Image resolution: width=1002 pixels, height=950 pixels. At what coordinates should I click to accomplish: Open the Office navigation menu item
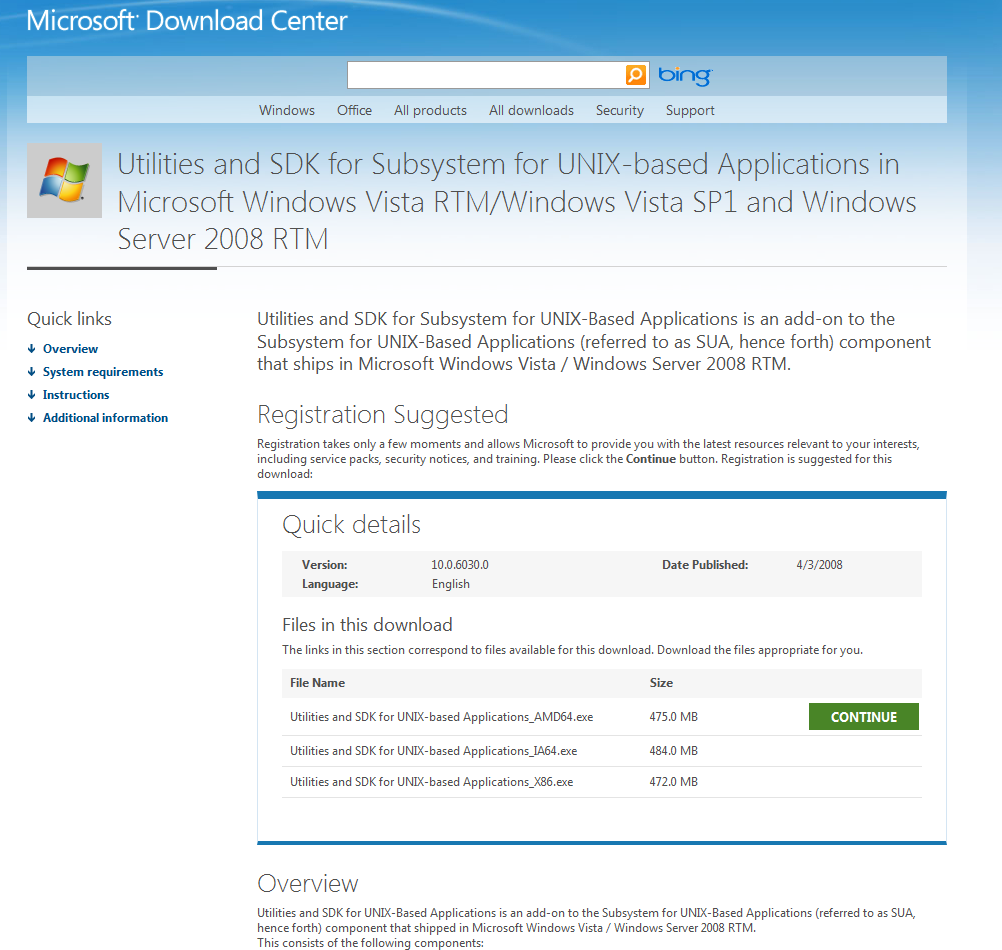(354, 111)
